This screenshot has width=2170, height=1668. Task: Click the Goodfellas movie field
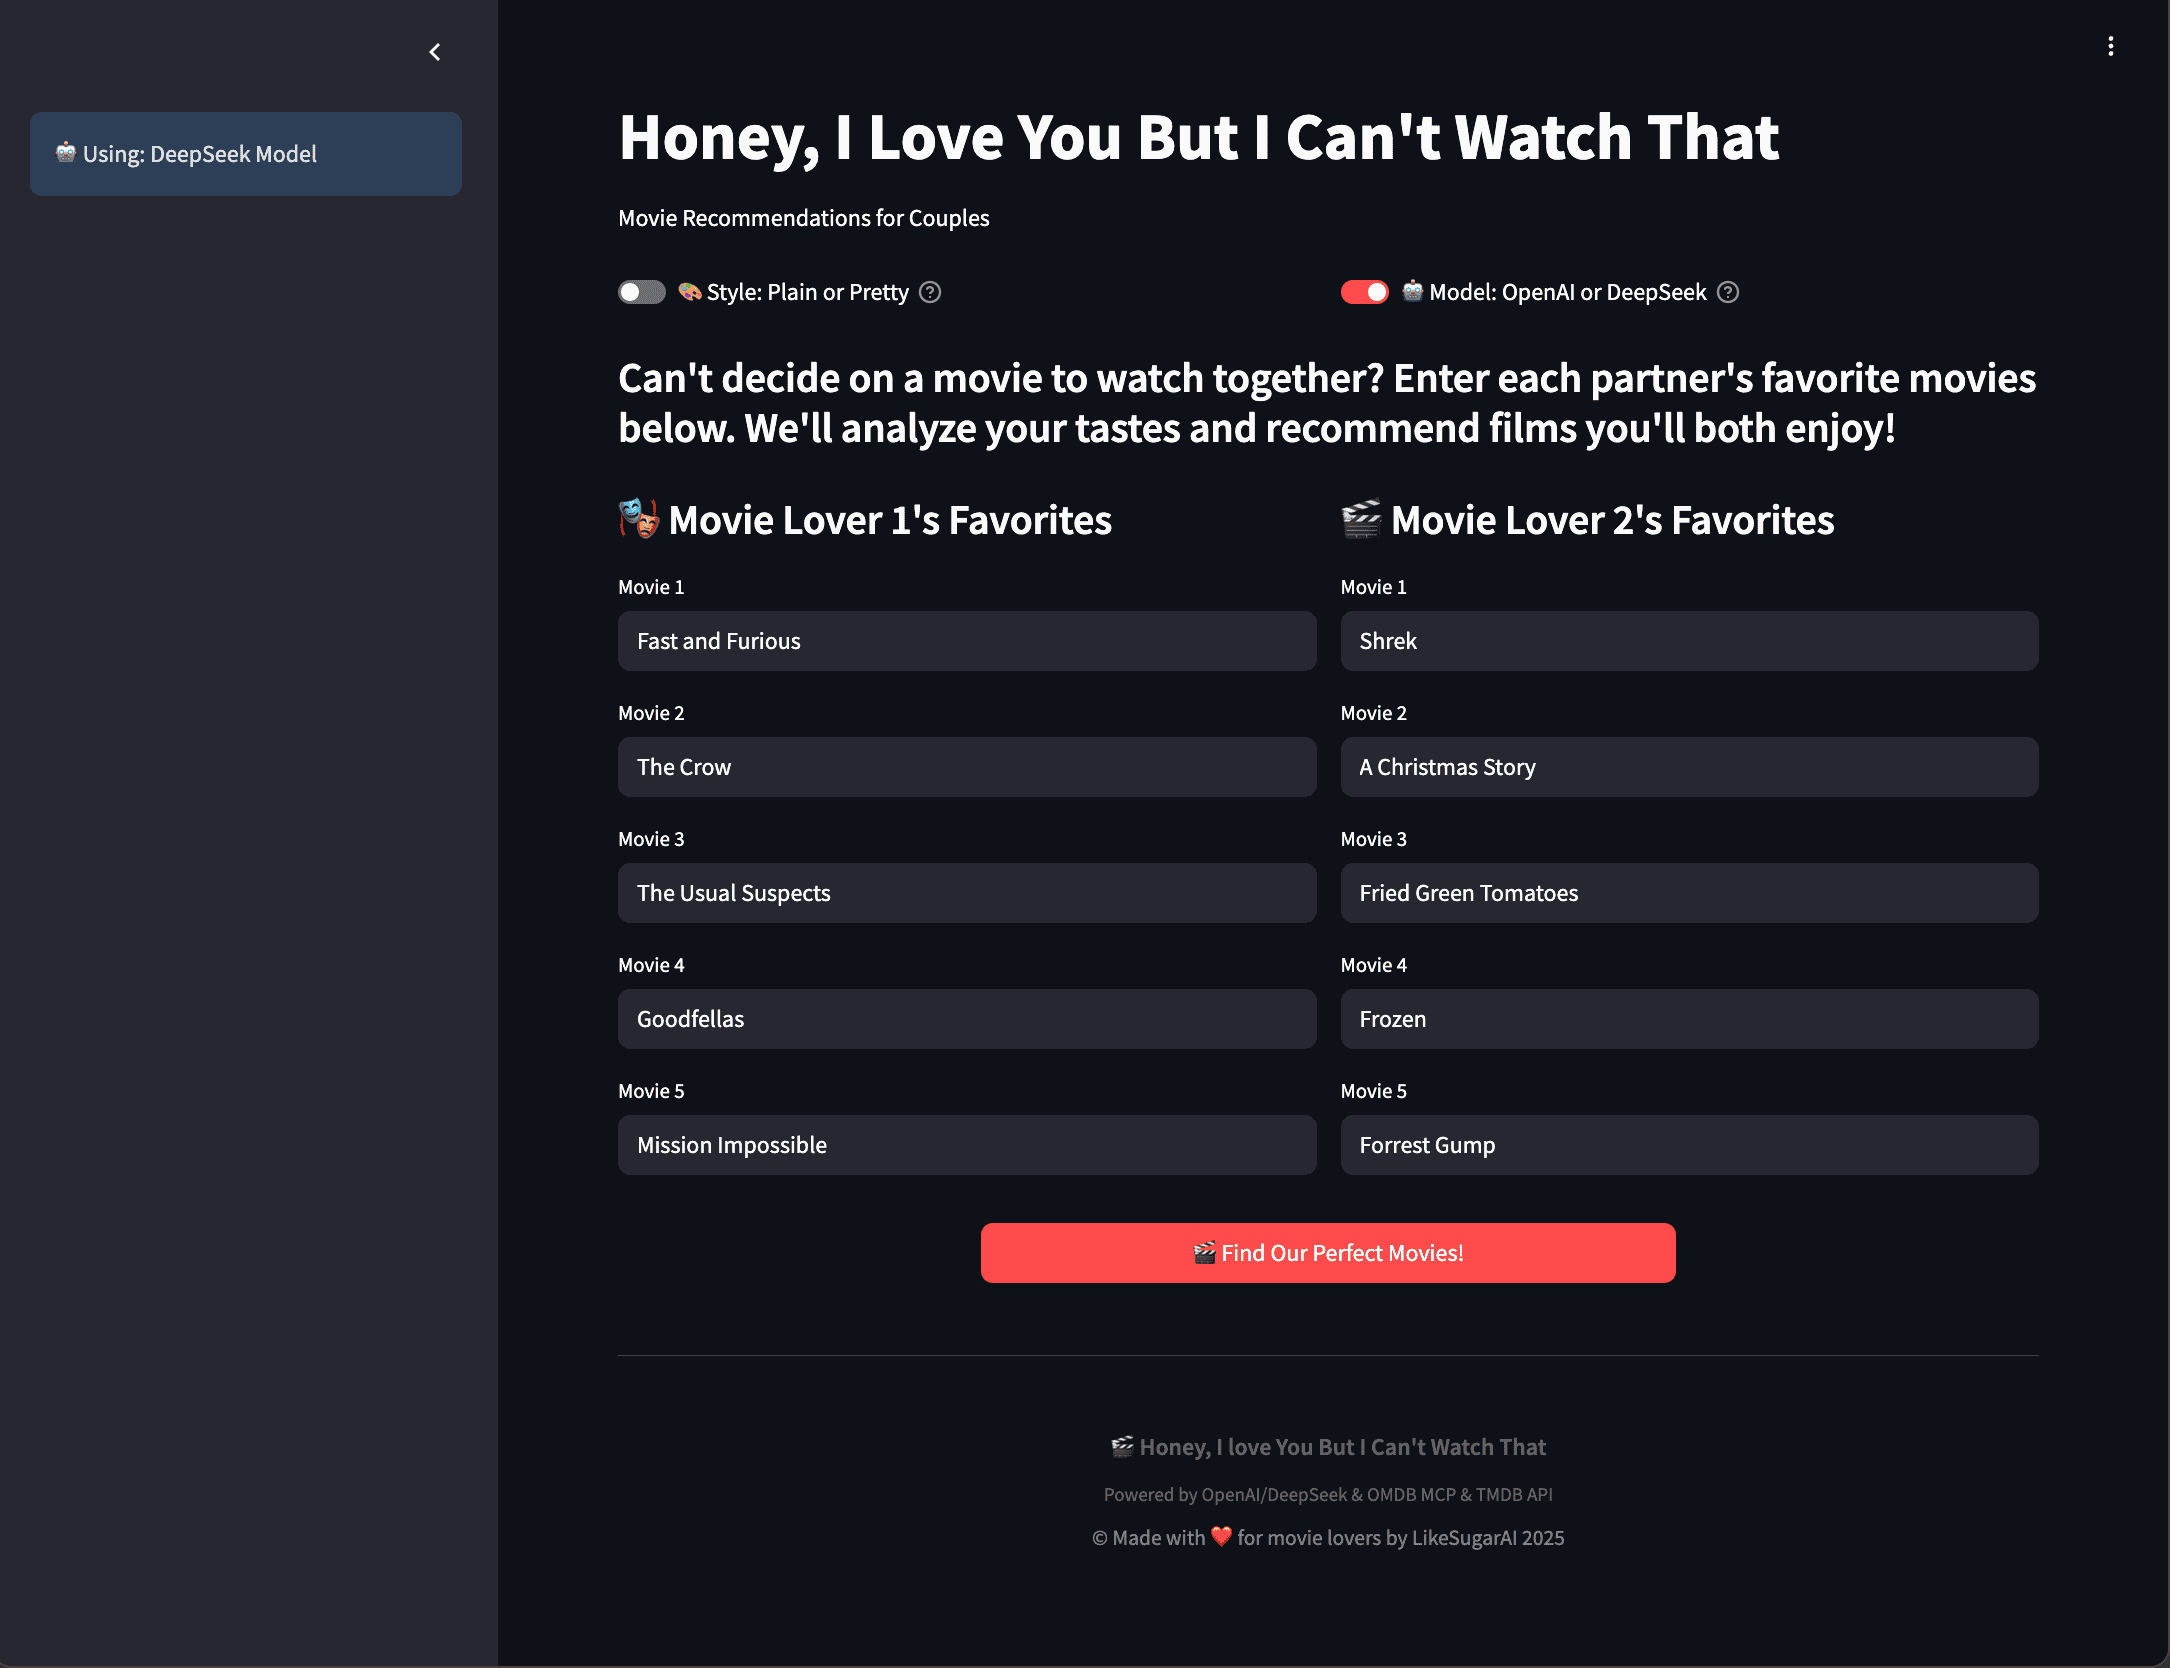pos(966,1019)
